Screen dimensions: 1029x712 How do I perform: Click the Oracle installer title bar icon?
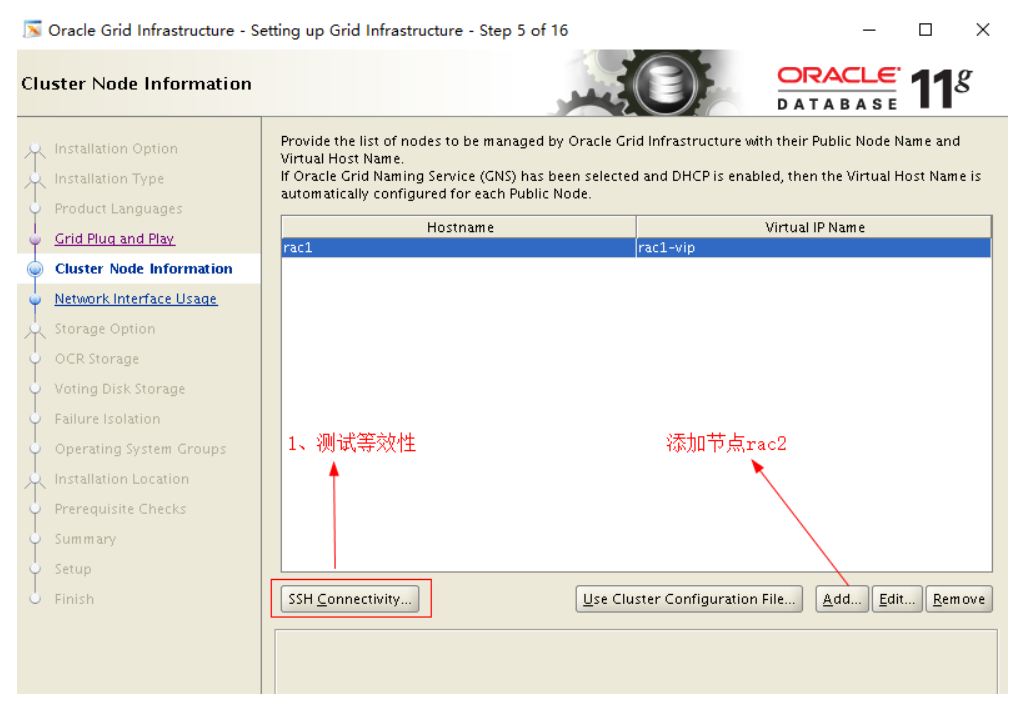(x=32, y=30)
